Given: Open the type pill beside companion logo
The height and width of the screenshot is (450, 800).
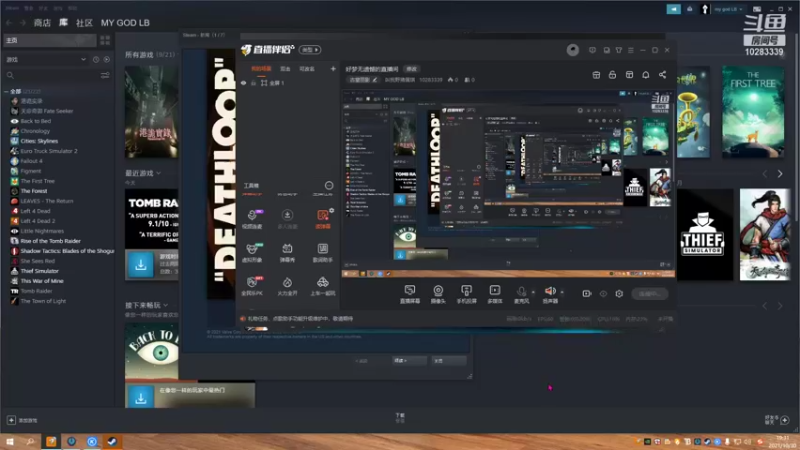Looking at the screenshot, I should 310,50.
